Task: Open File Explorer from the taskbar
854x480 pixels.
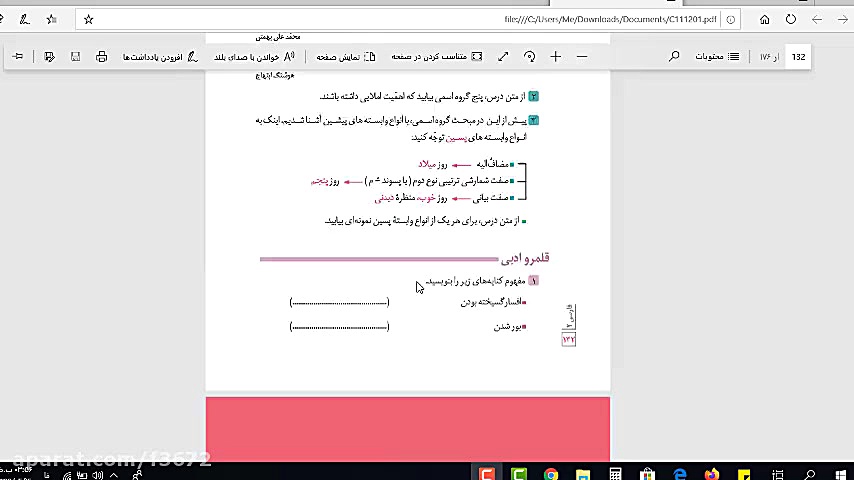Action: (583, 474)
